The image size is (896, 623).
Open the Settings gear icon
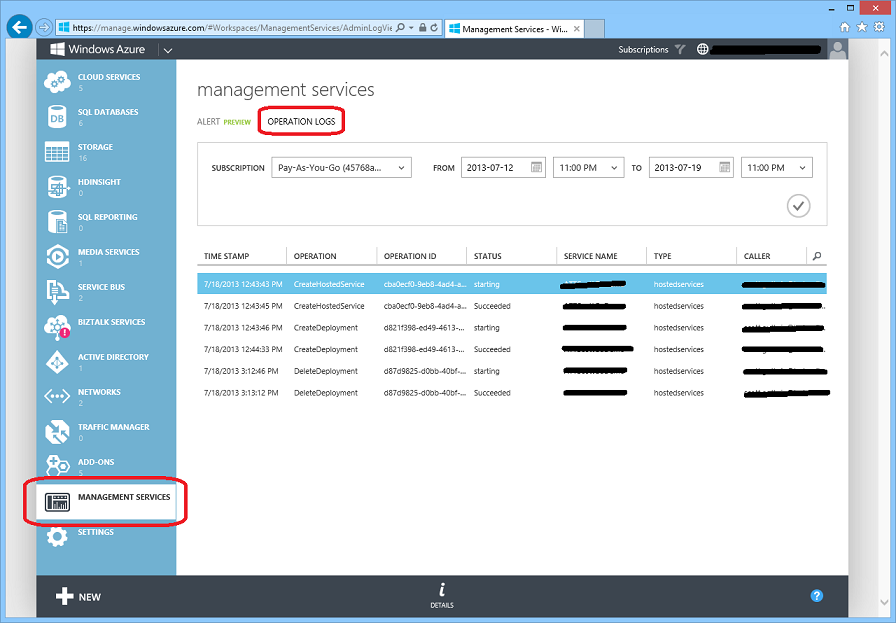pyautogui.click(x=57, y=537)
